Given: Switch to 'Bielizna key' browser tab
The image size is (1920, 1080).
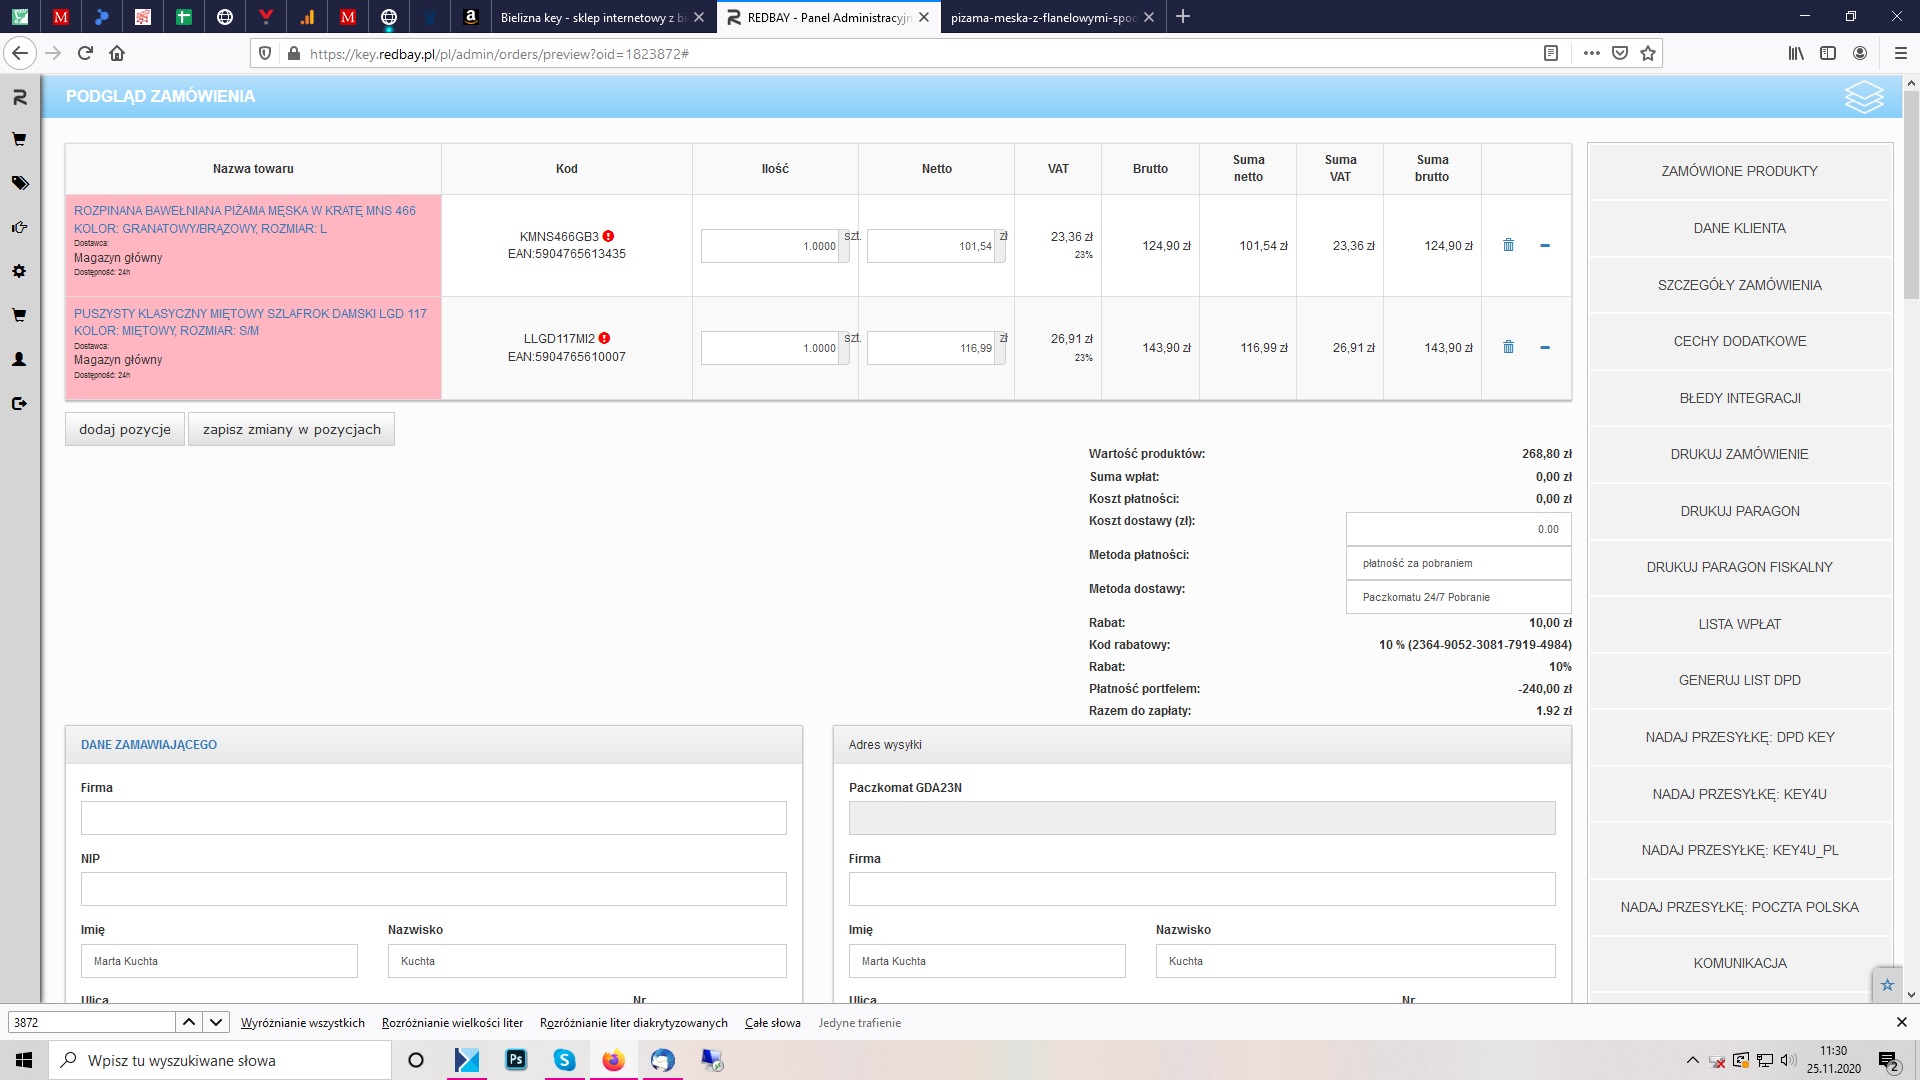Looking at the screenshot, I should [x=590, y=17].
